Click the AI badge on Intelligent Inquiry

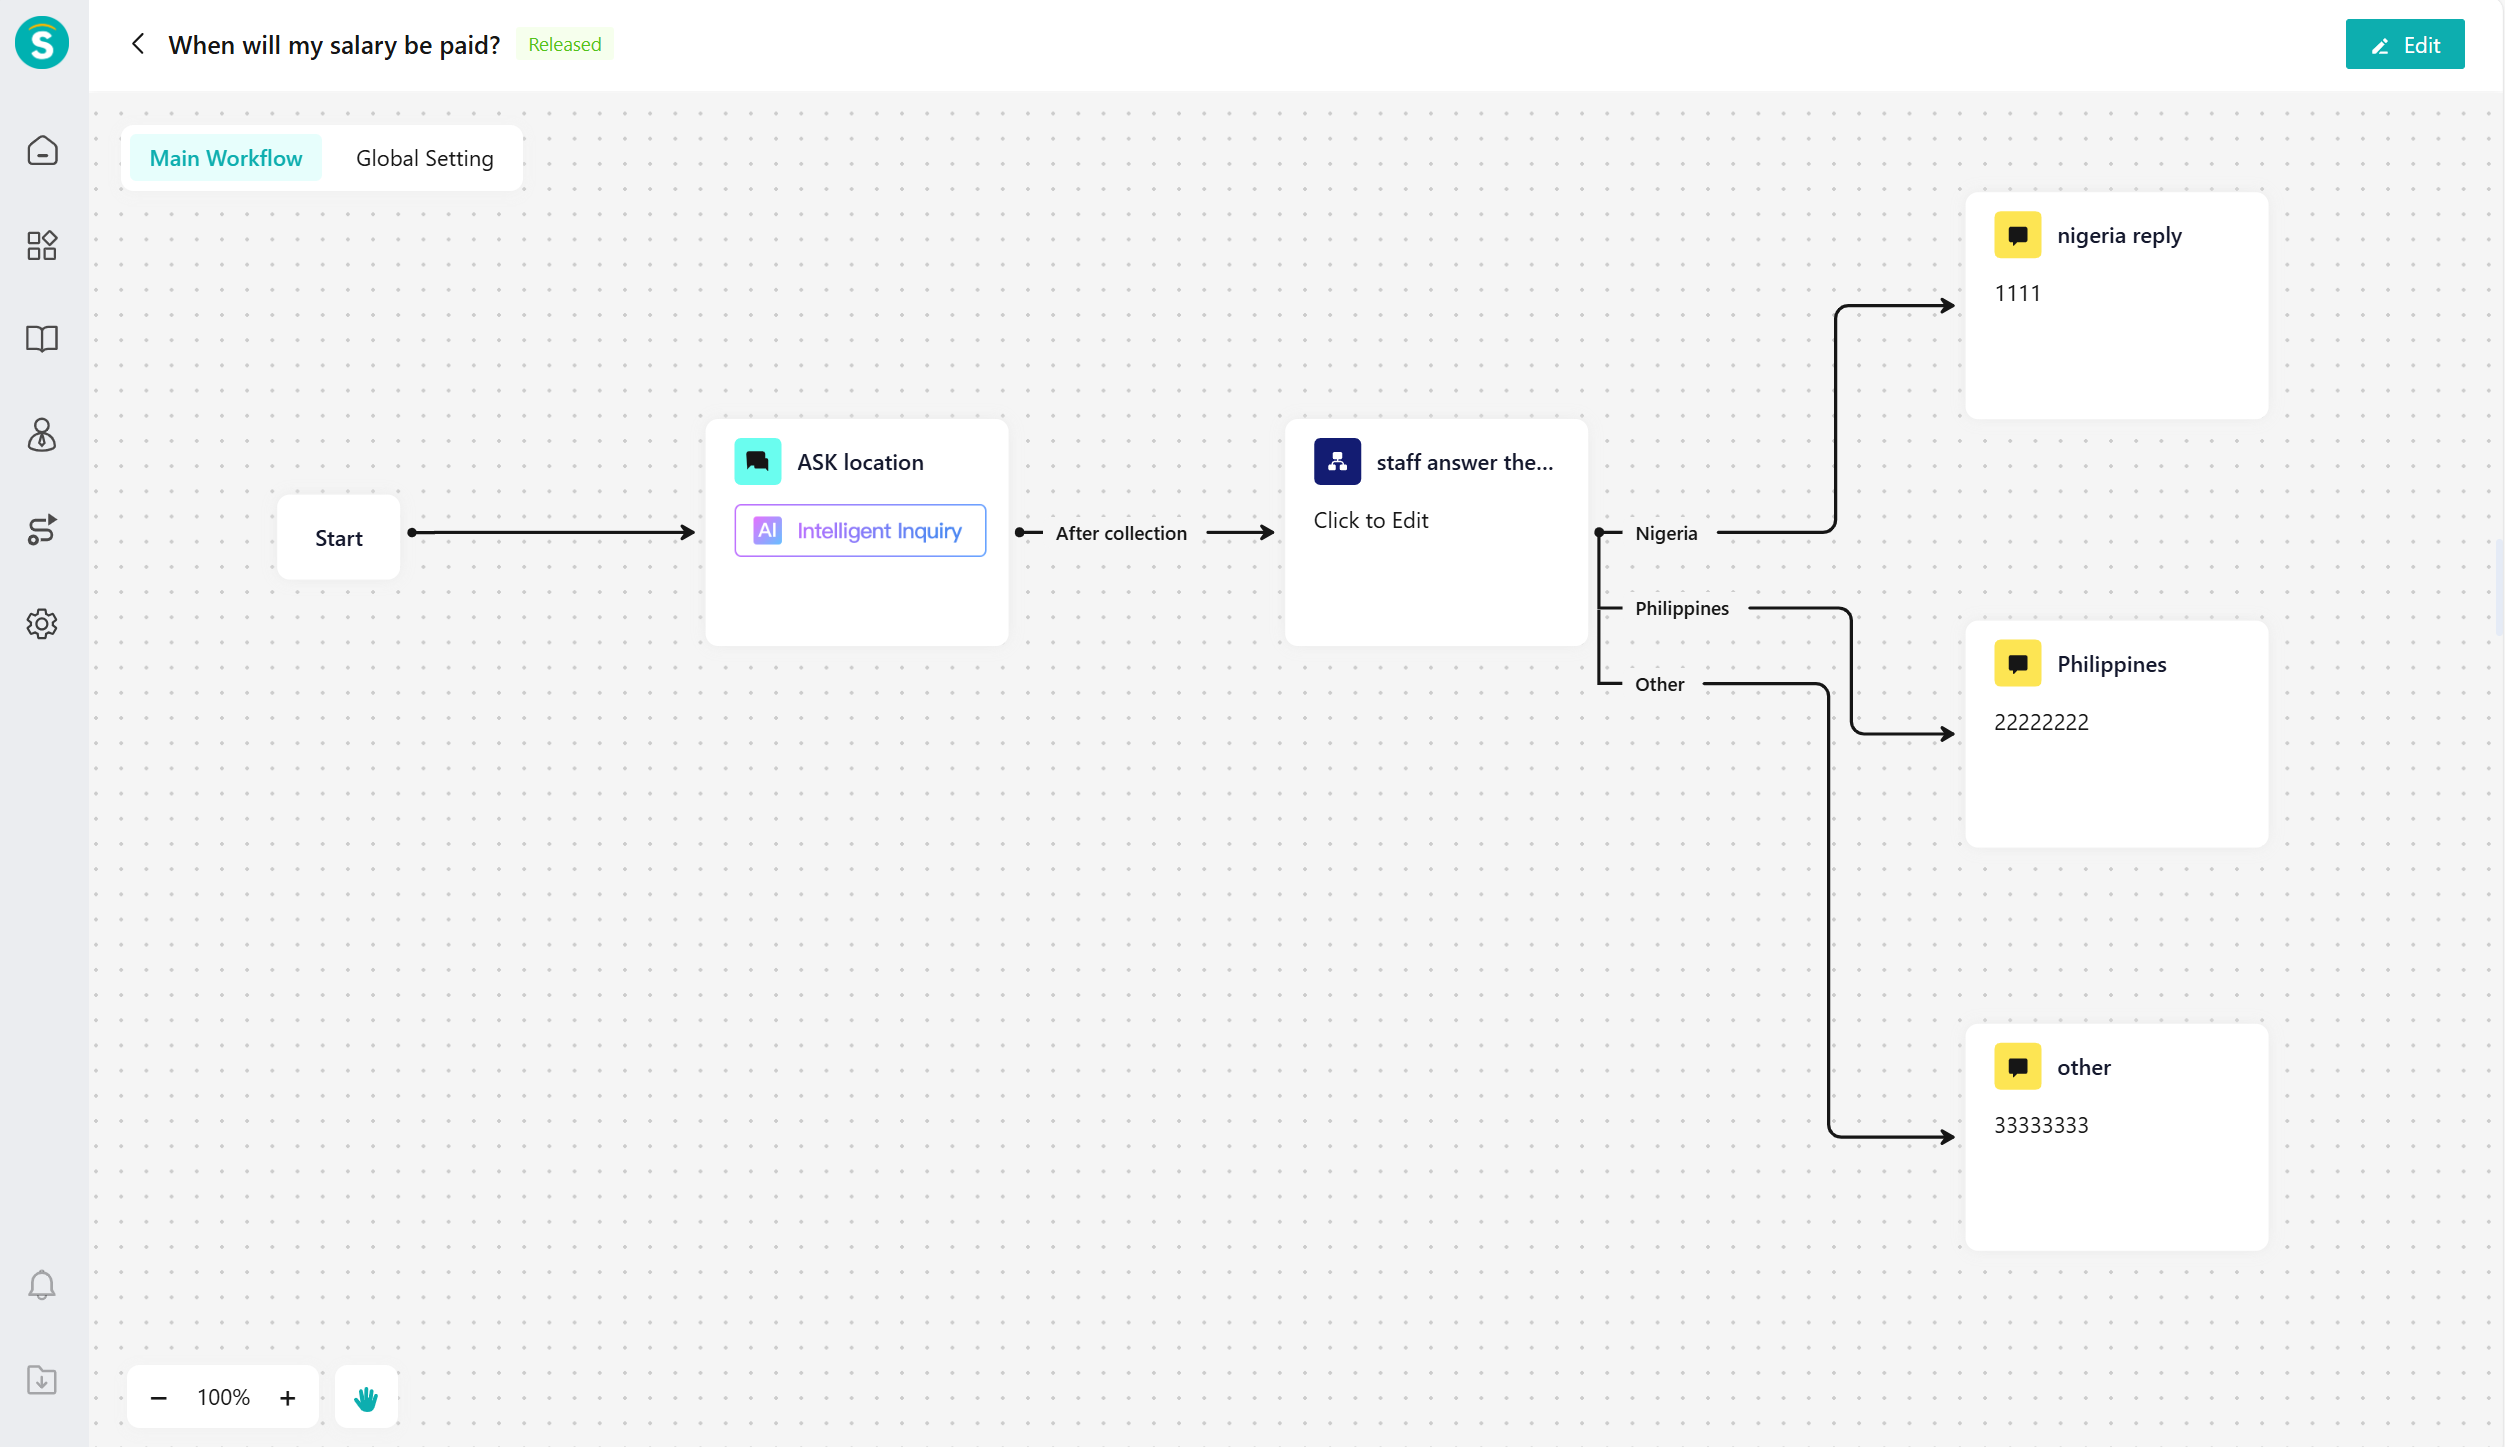click(767, 530)
